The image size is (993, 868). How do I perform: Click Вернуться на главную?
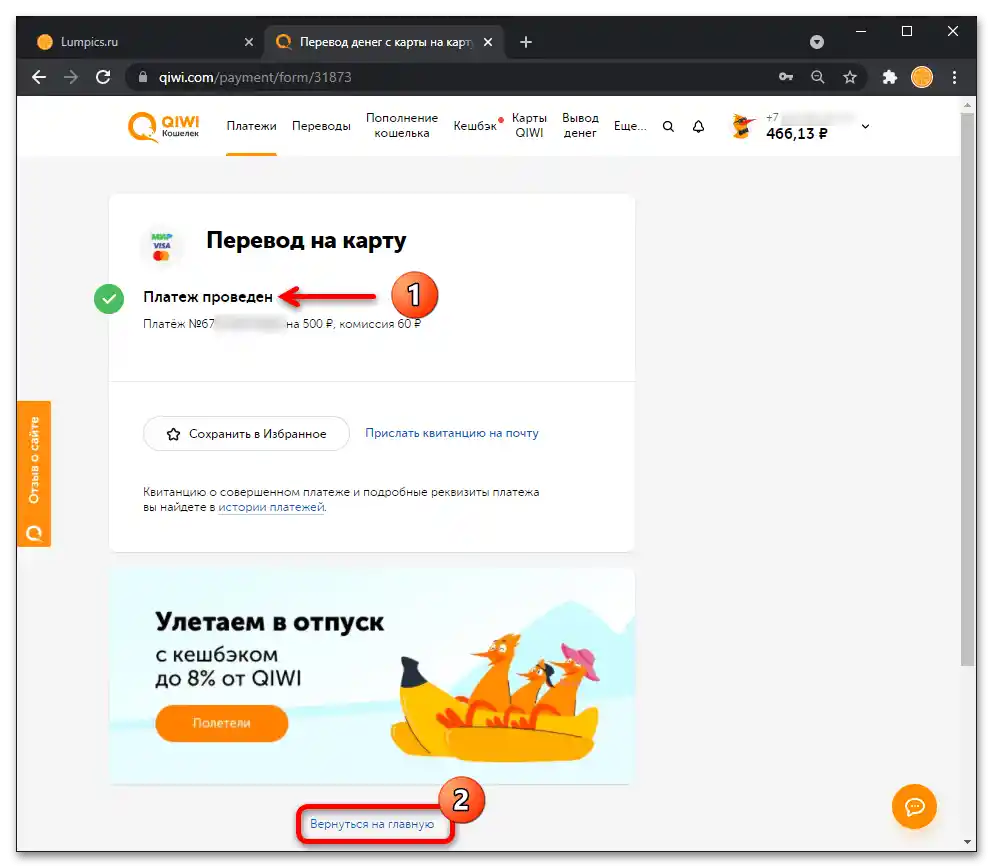point(374,823)
